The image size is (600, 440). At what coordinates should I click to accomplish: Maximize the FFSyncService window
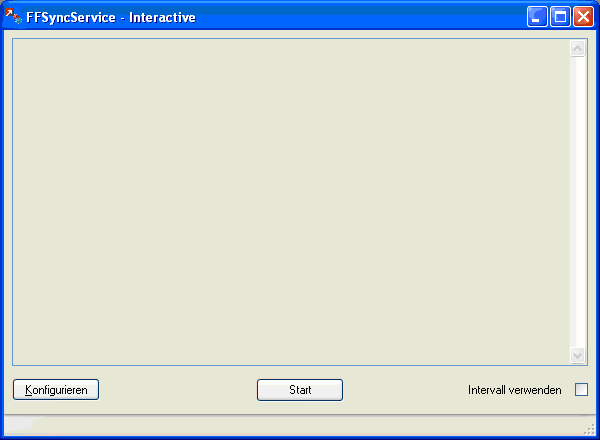click(560, 17)
